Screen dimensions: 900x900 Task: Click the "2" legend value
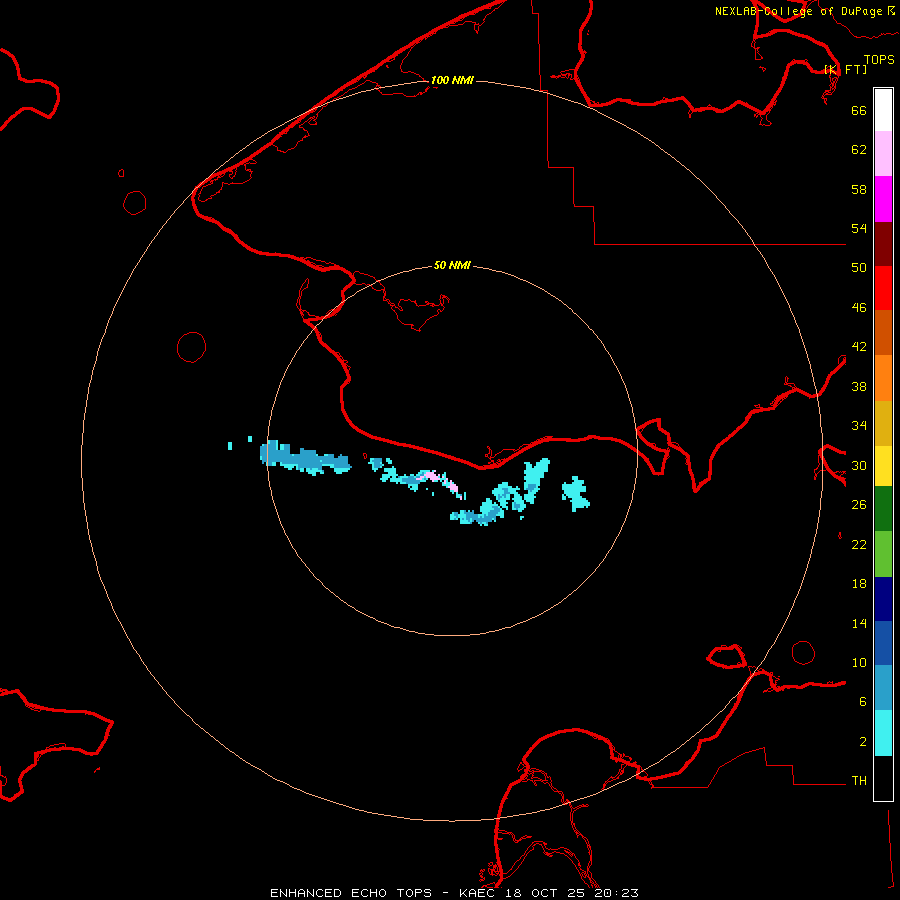pos(863,742)
